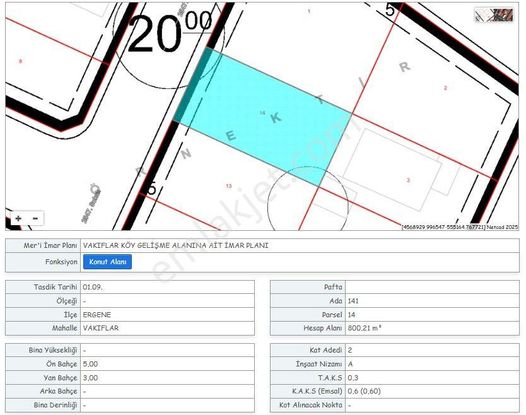Select the Tasdik Tarihi date cell
This screenshot has width=526, height=415.
[x=167, y=287]
